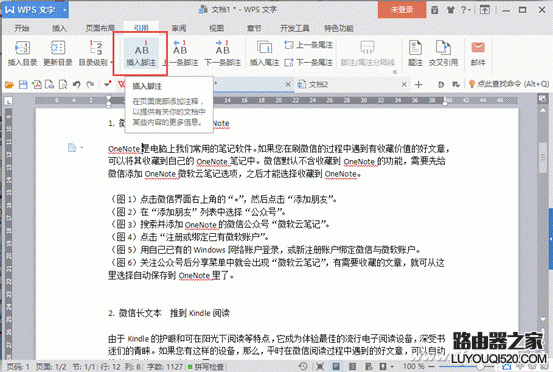The image size is (553, 372).
Task: Click the paragraph layout icon beside first paragraph
Action: click(72, 147)
